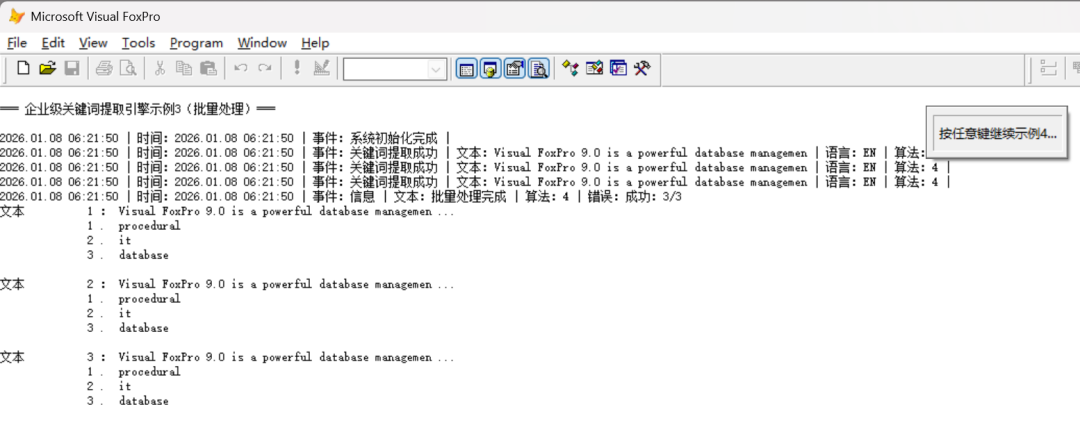Open the View menu
The height and width of the screenshot is (423, 1080).
click(x=93, y=43)
